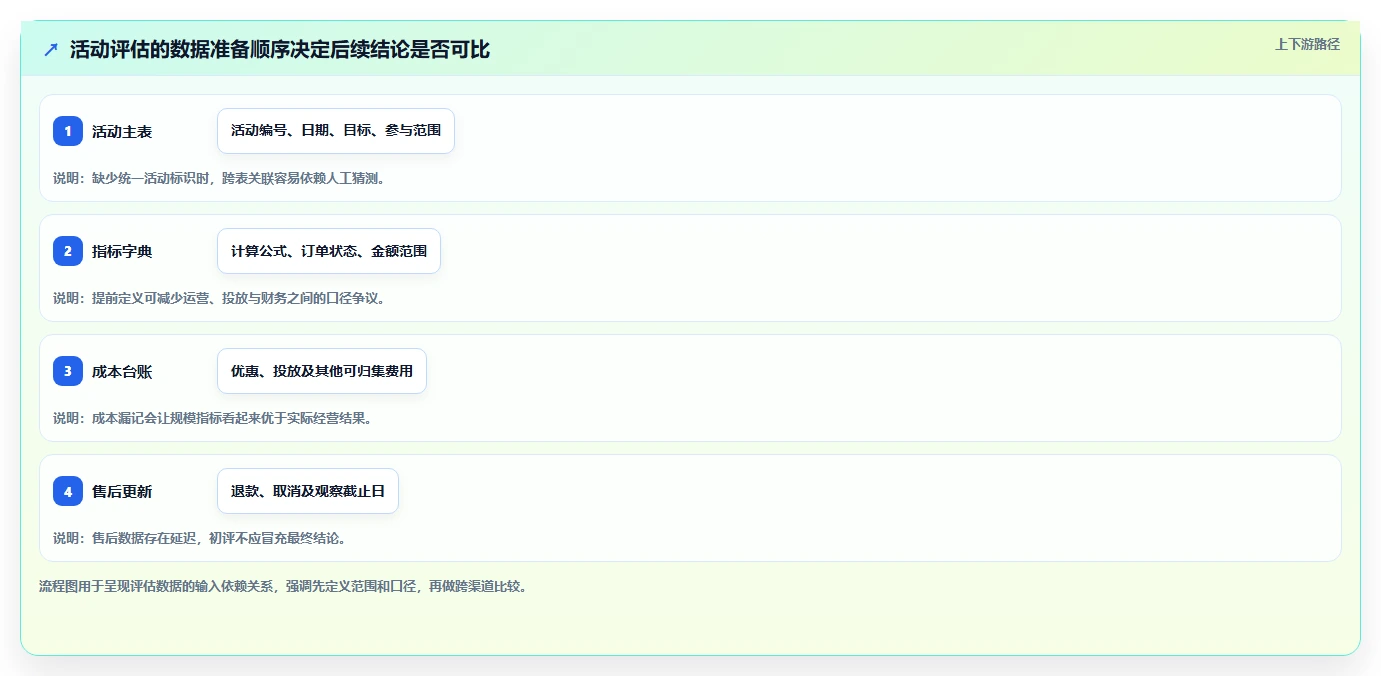Click step badge 1 for 活动主表
The height and width of the screenshot is (676, 1381).
click(68, 131)
